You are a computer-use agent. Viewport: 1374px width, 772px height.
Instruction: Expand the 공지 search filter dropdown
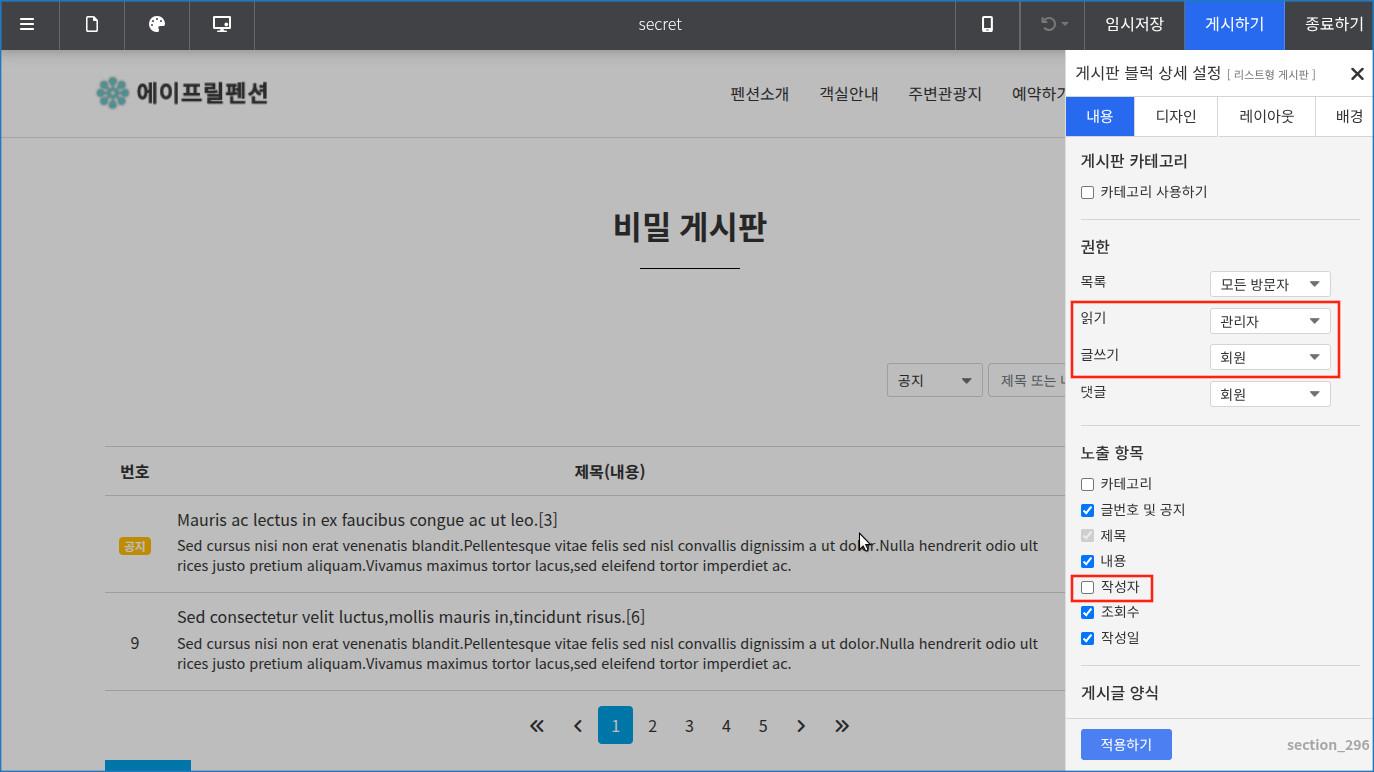tap(934, 380)
